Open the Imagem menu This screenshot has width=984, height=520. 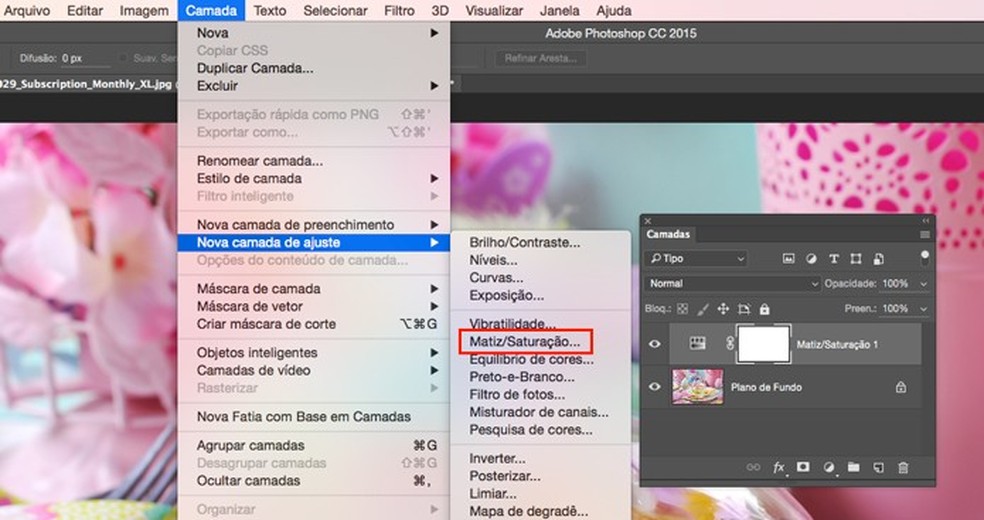click(144, 11)
